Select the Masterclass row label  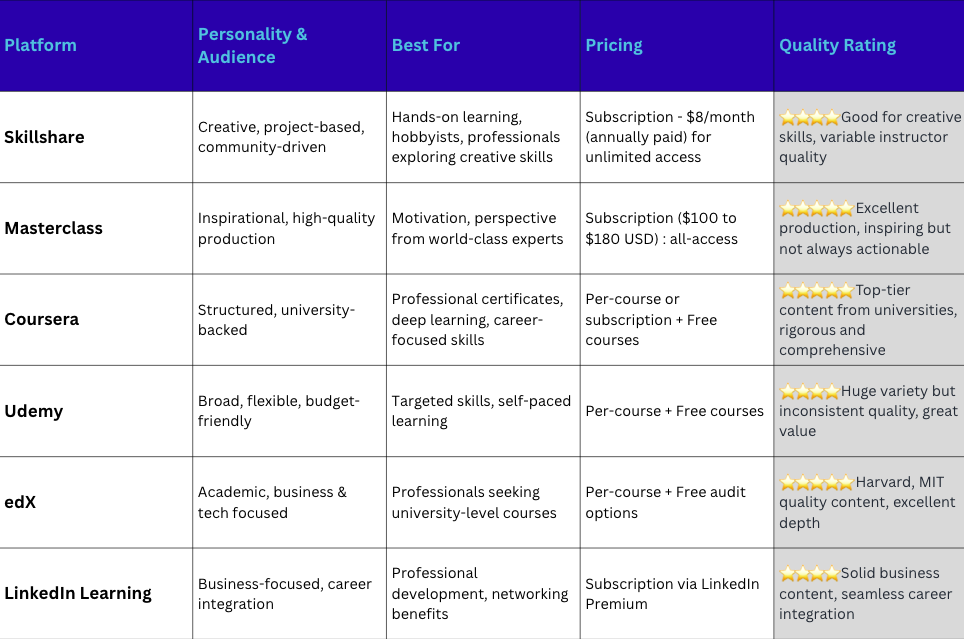(x=53, y=228)
